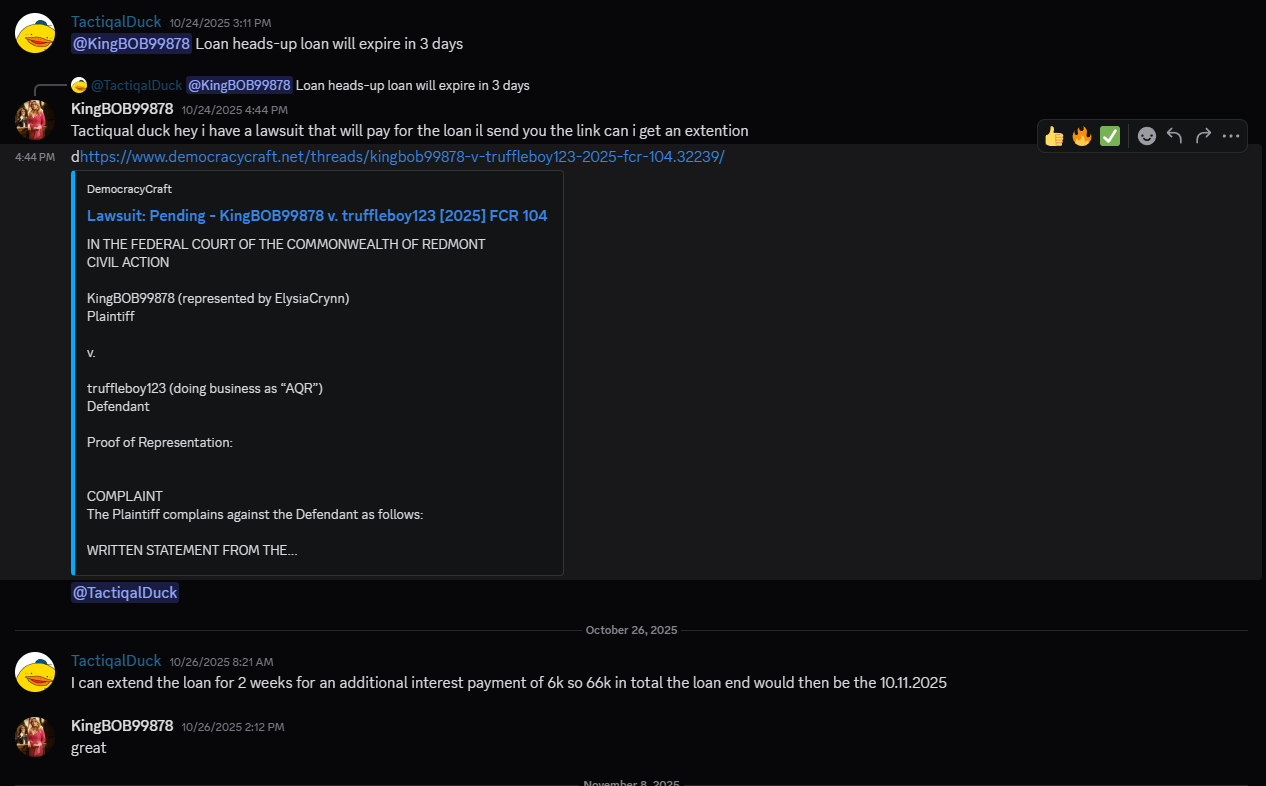
Task: React with the thumbs-up quick reaction
Action: click(x=1053, y=135)
